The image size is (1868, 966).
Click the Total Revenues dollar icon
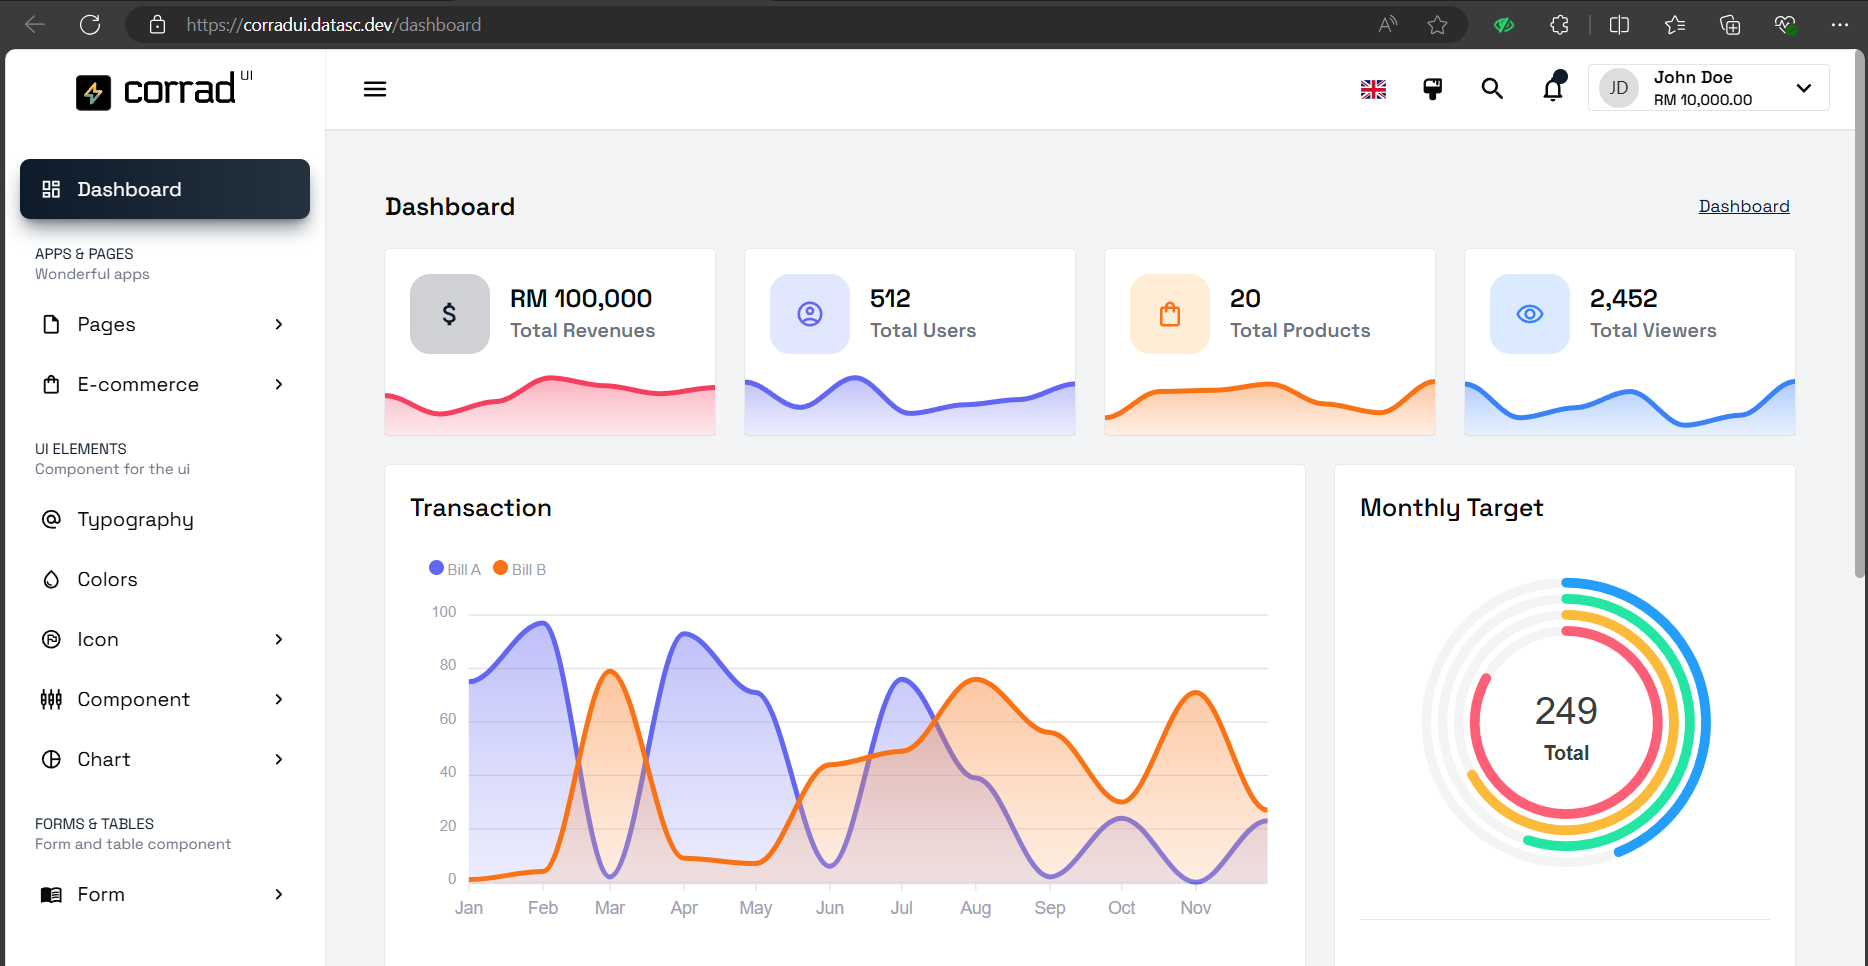[450, 314]
